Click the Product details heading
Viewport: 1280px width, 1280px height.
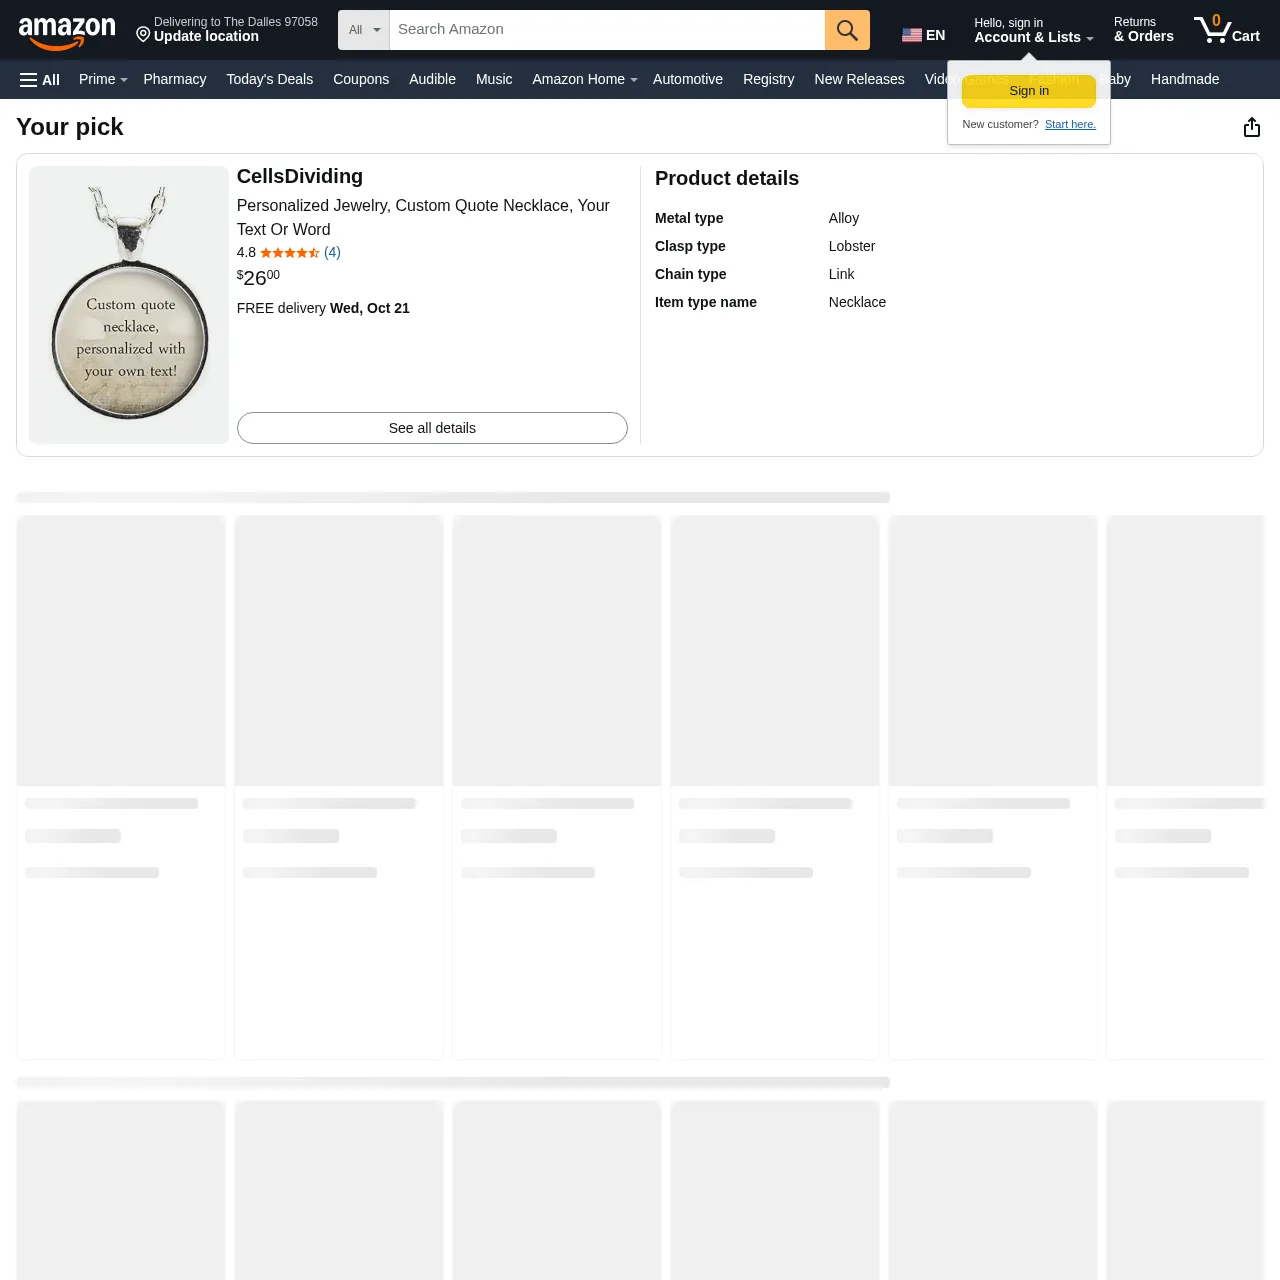pos(727,178)
